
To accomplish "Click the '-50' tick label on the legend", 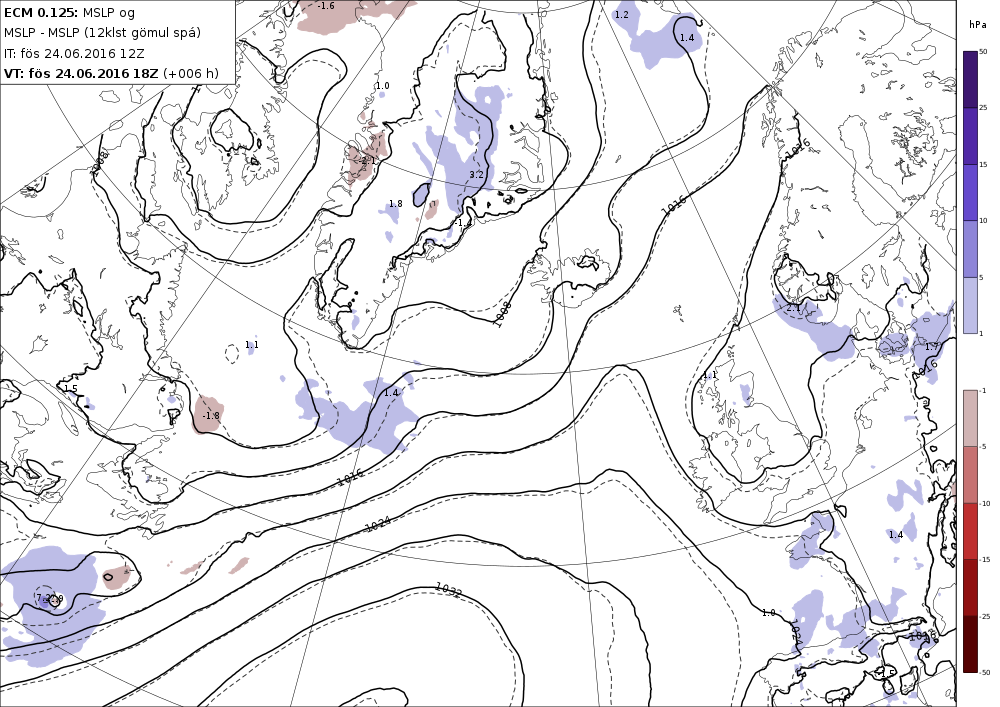I will click(984, 673).
